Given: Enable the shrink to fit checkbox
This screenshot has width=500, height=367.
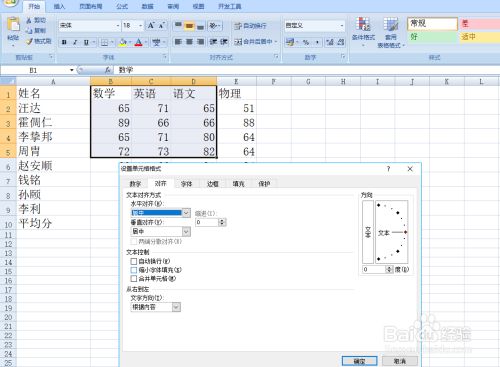Looking at the screenshot, I should tap(134, 270).
